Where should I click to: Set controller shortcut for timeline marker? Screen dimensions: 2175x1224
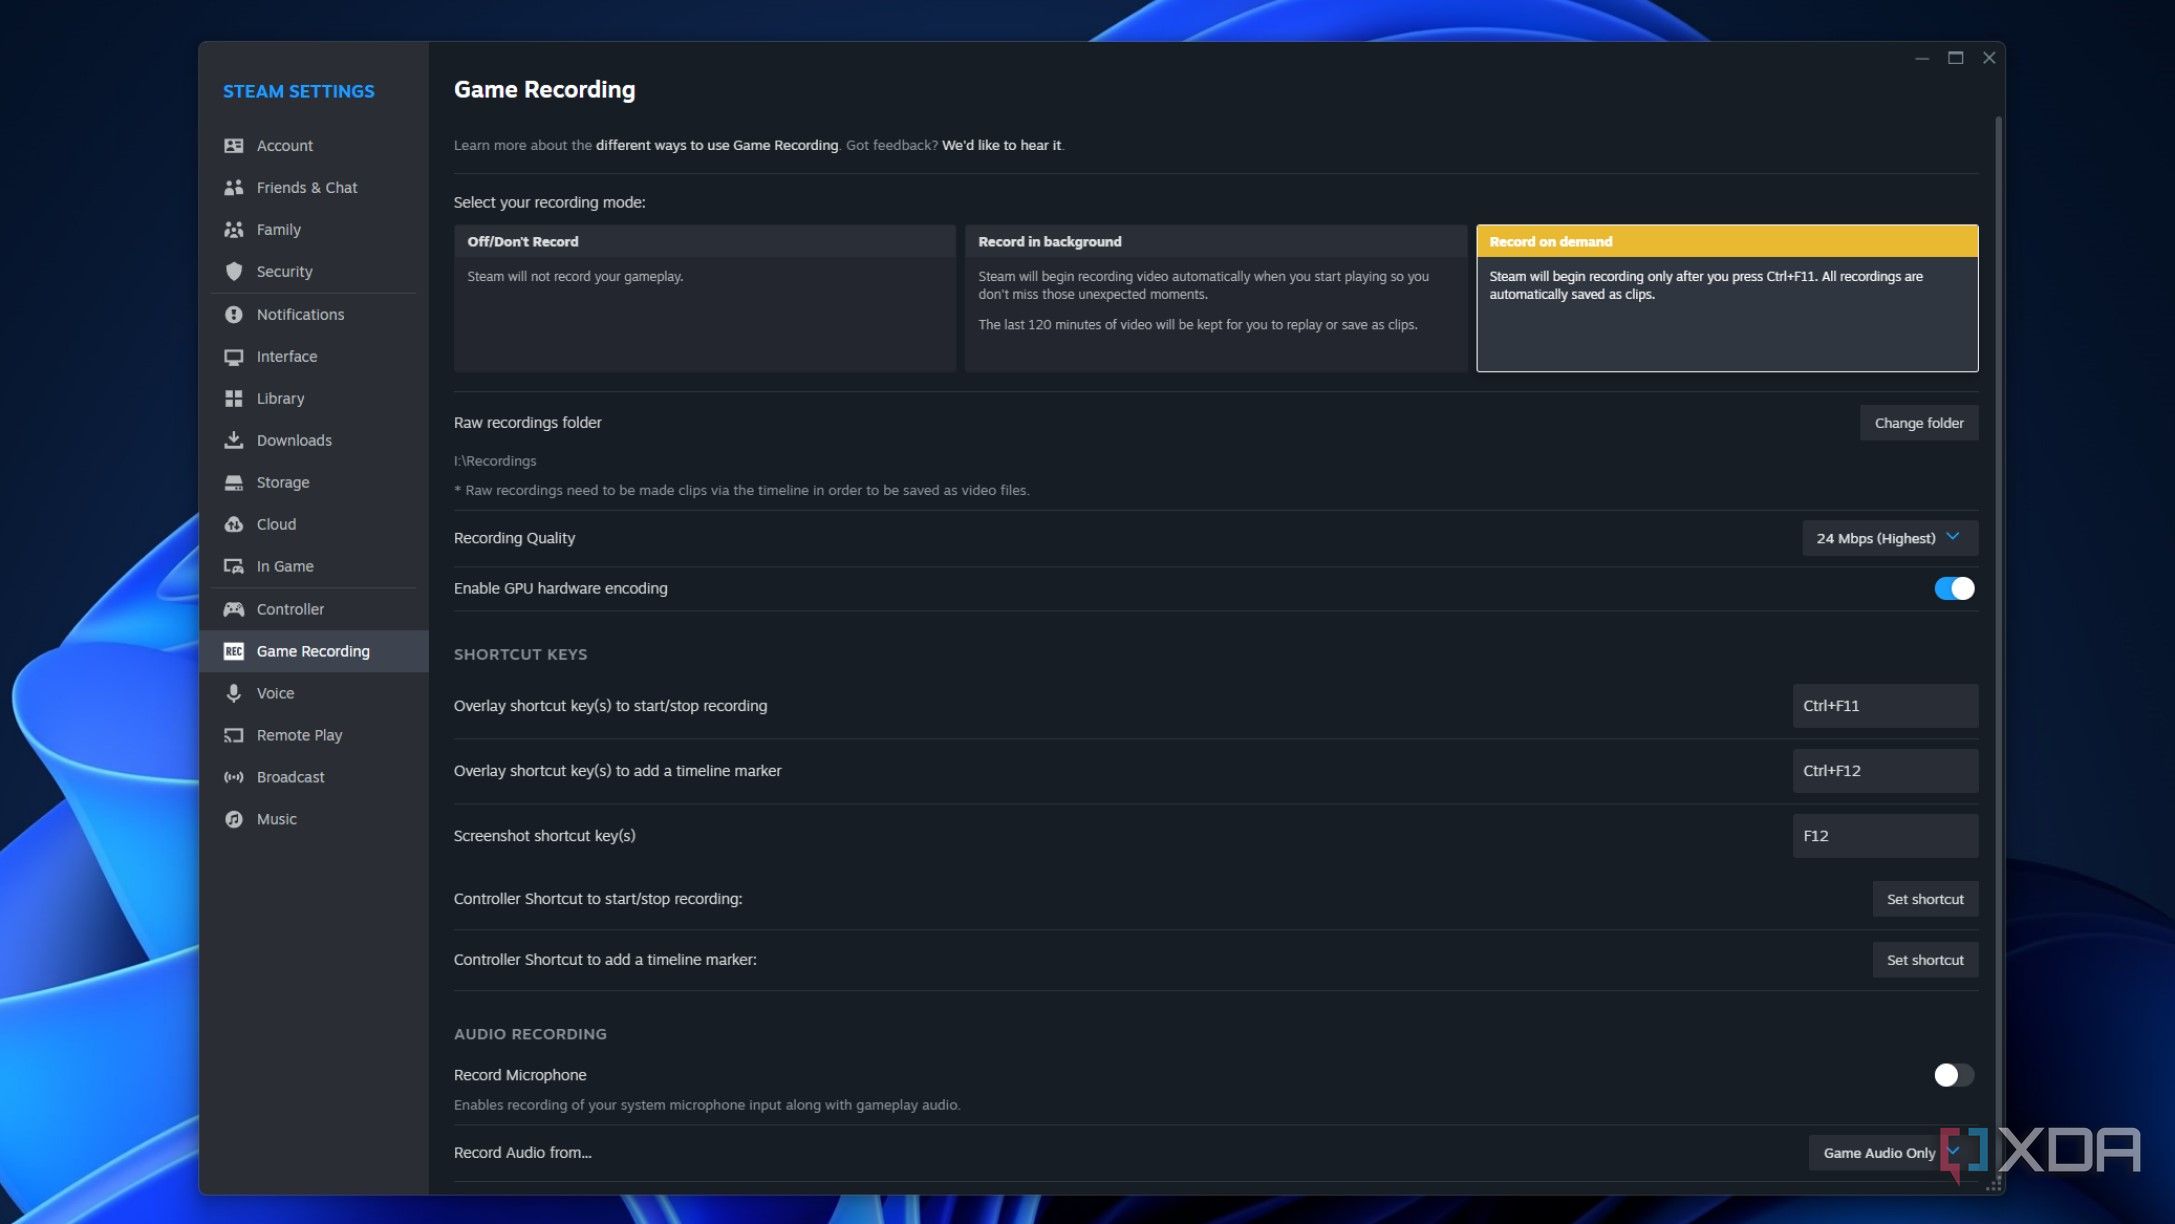[1924, 961]
